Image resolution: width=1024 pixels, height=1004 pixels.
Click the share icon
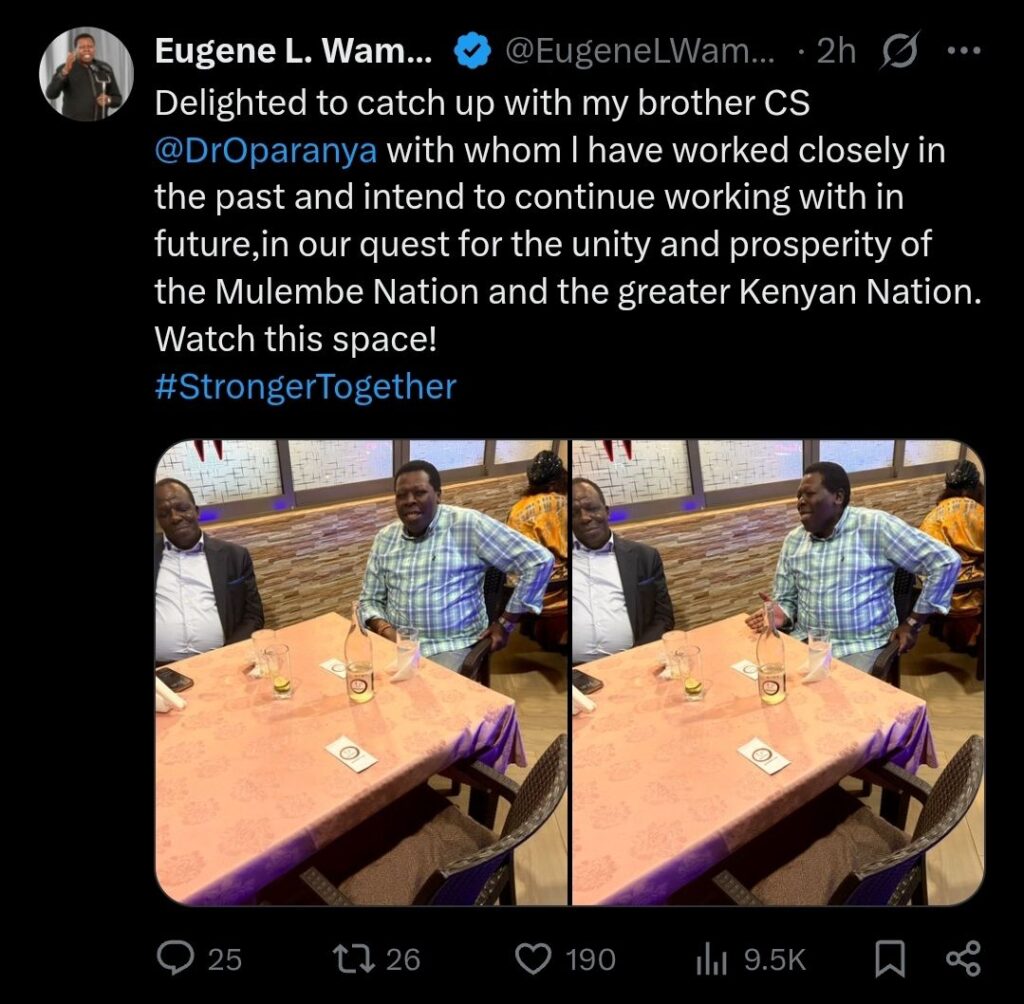click(963, 959)
